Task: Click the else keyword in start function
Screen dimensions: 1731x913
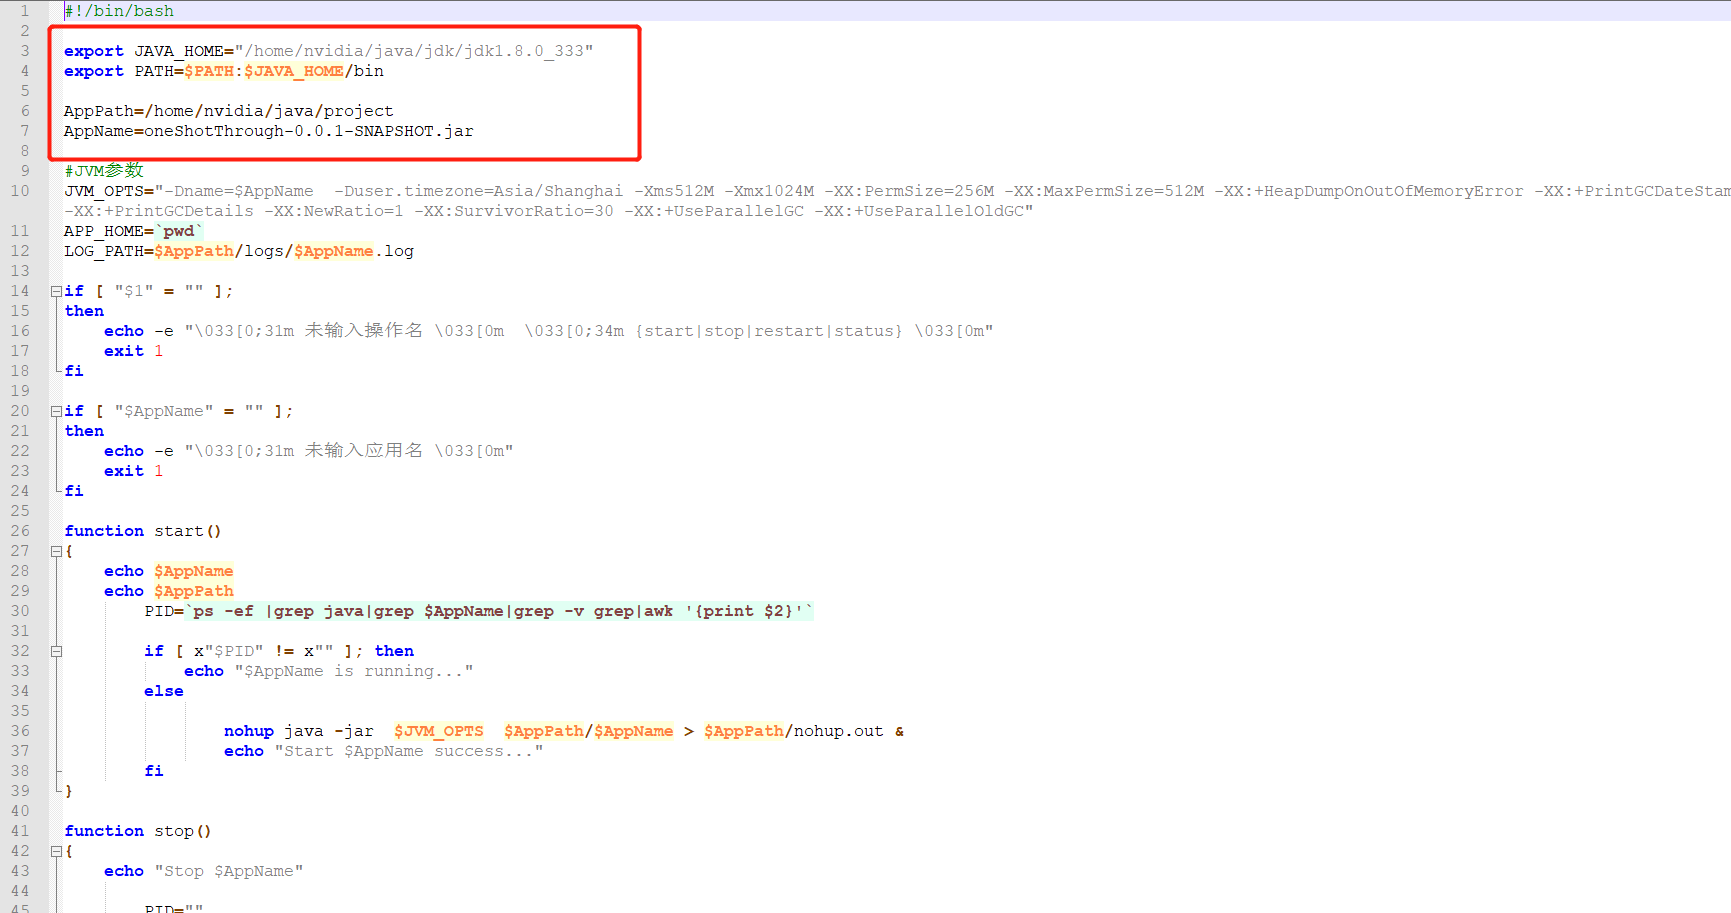Action: [163, 691]
